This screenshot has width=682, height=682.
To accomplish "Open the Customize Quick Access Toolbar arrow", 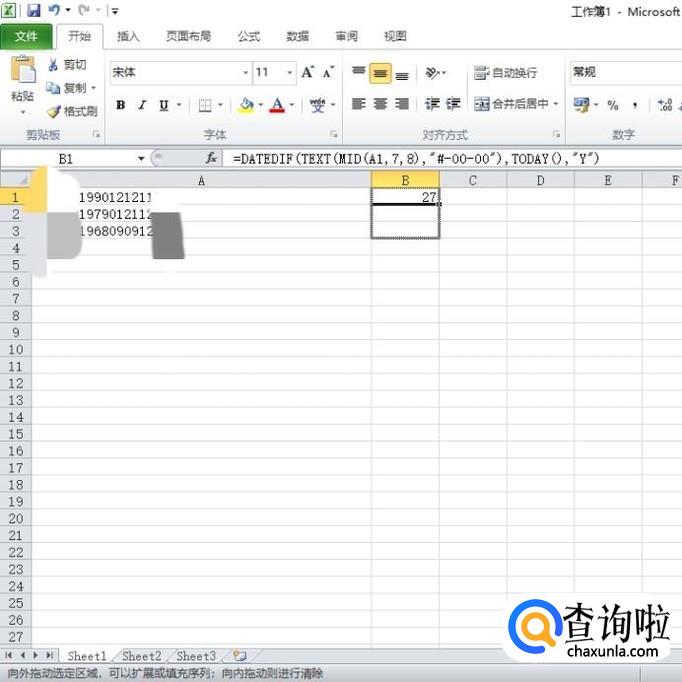I will (114, 11).
